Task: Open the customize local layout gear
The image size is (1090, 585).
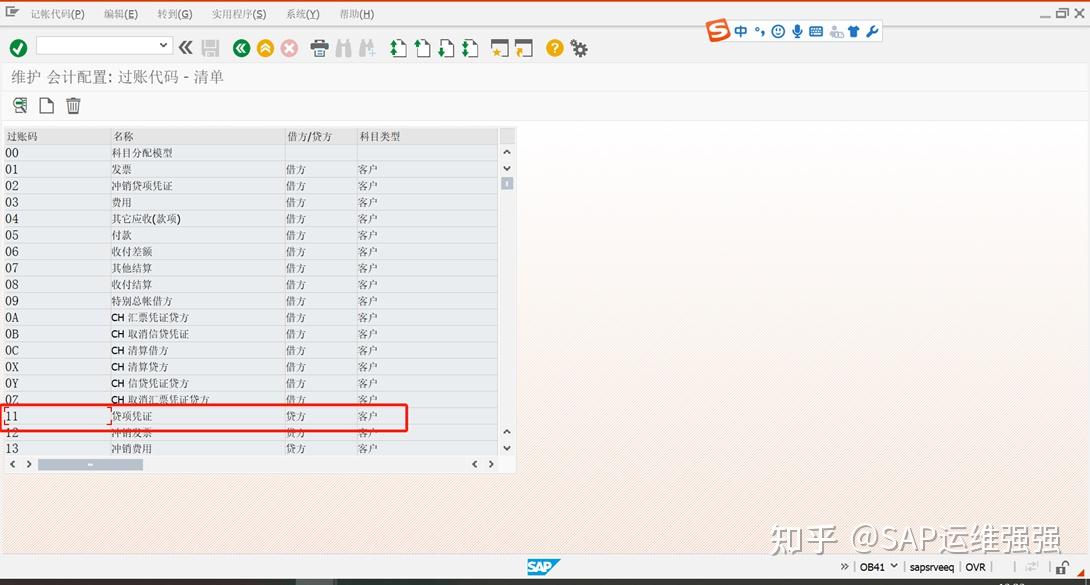Action: click(579, 47)
